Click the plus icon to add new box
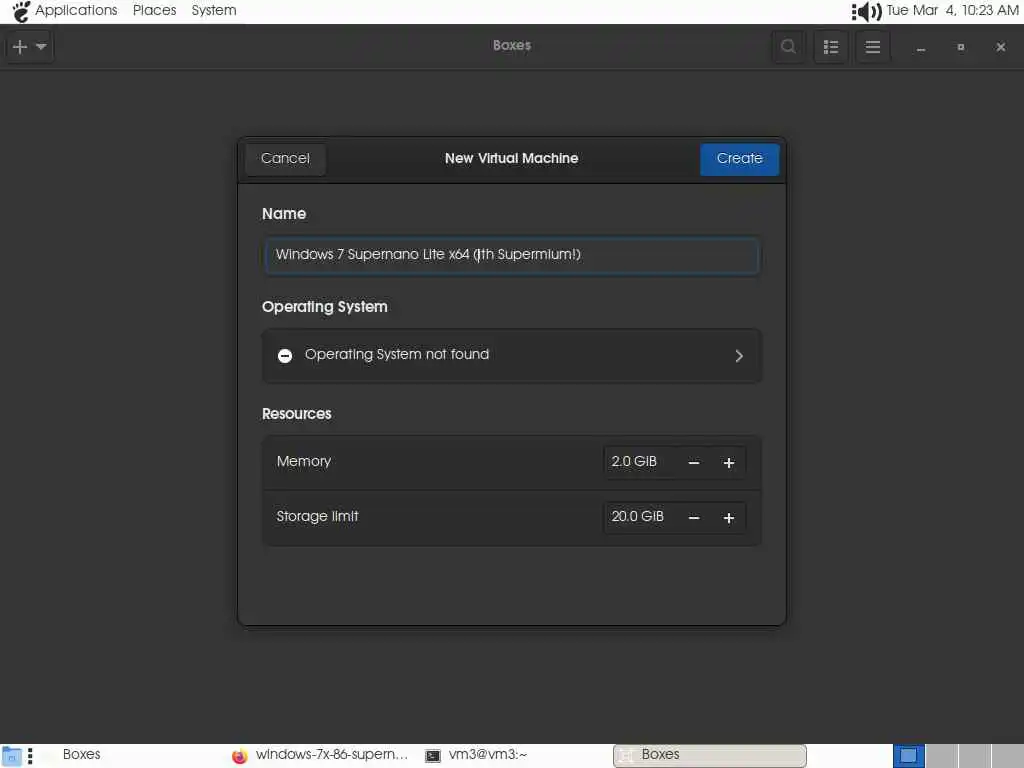This screenshot has width=1024, height=768. coord(20,46)
